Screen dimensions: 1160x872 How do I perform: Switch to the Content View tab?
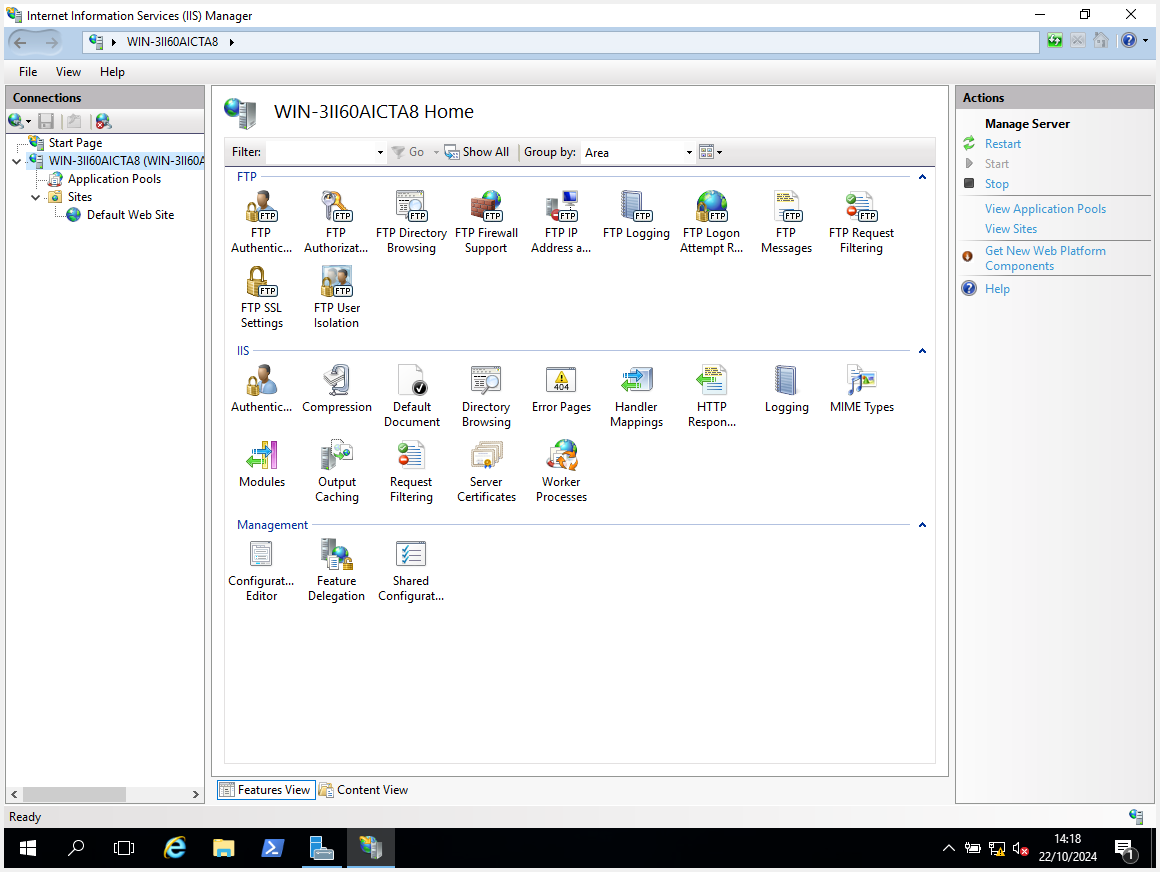pos(363,790)
